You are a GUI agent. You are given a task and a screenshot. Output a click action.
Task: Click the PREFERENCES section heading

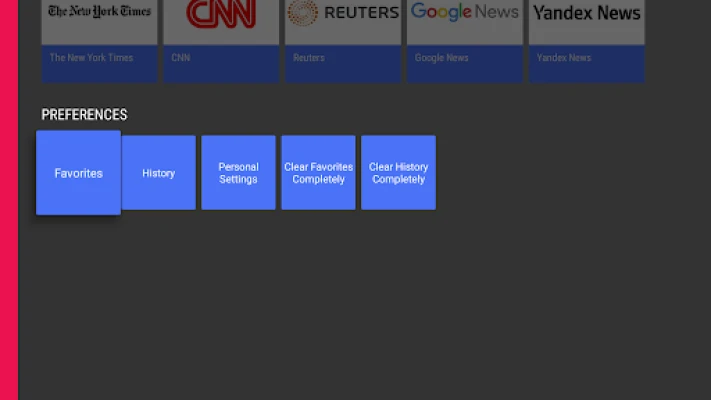tap(84, 115)
